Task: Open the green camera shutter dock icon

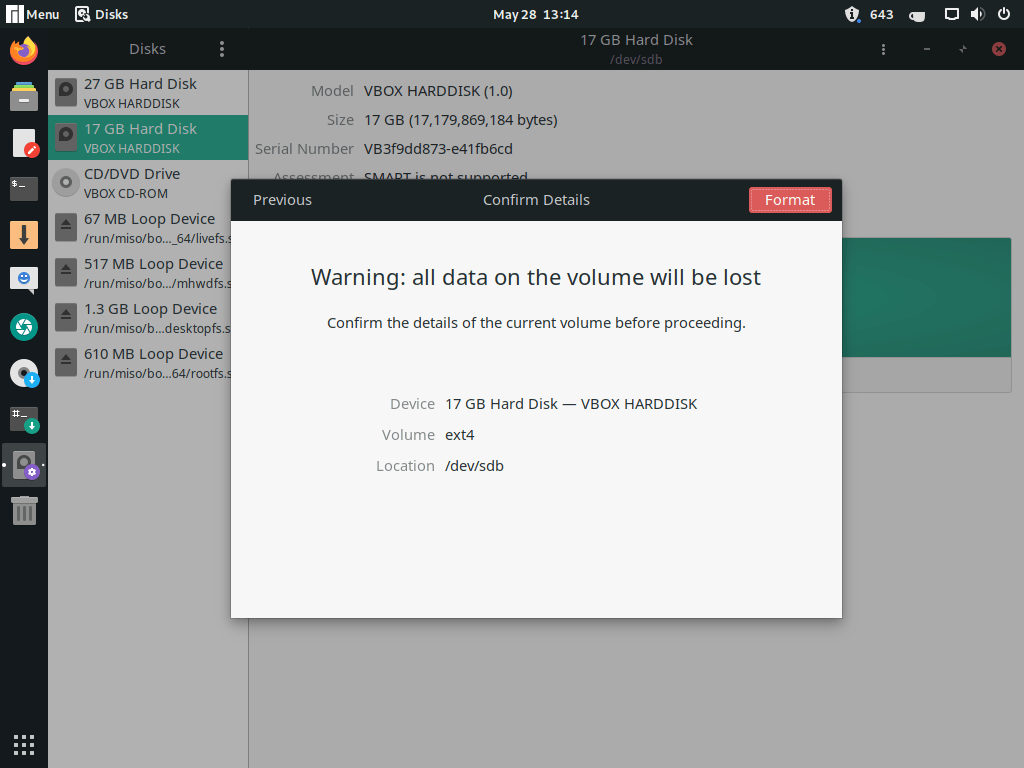Action: tap(24, 327)
